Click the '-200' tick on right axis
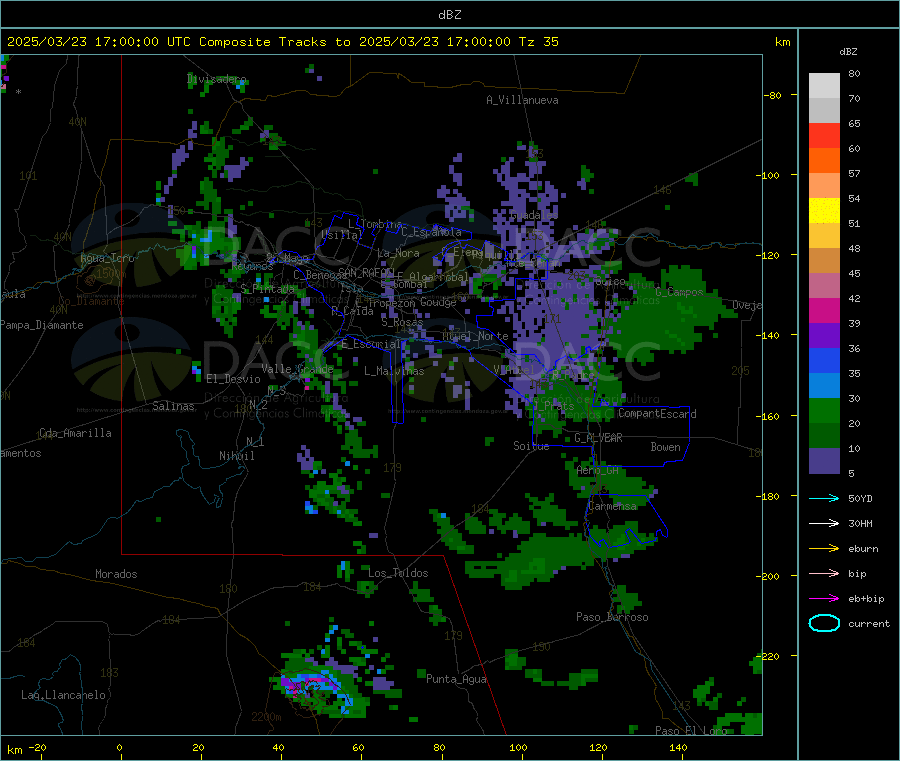The height and width of the screenshot is (761, 900). coord(767,576)
